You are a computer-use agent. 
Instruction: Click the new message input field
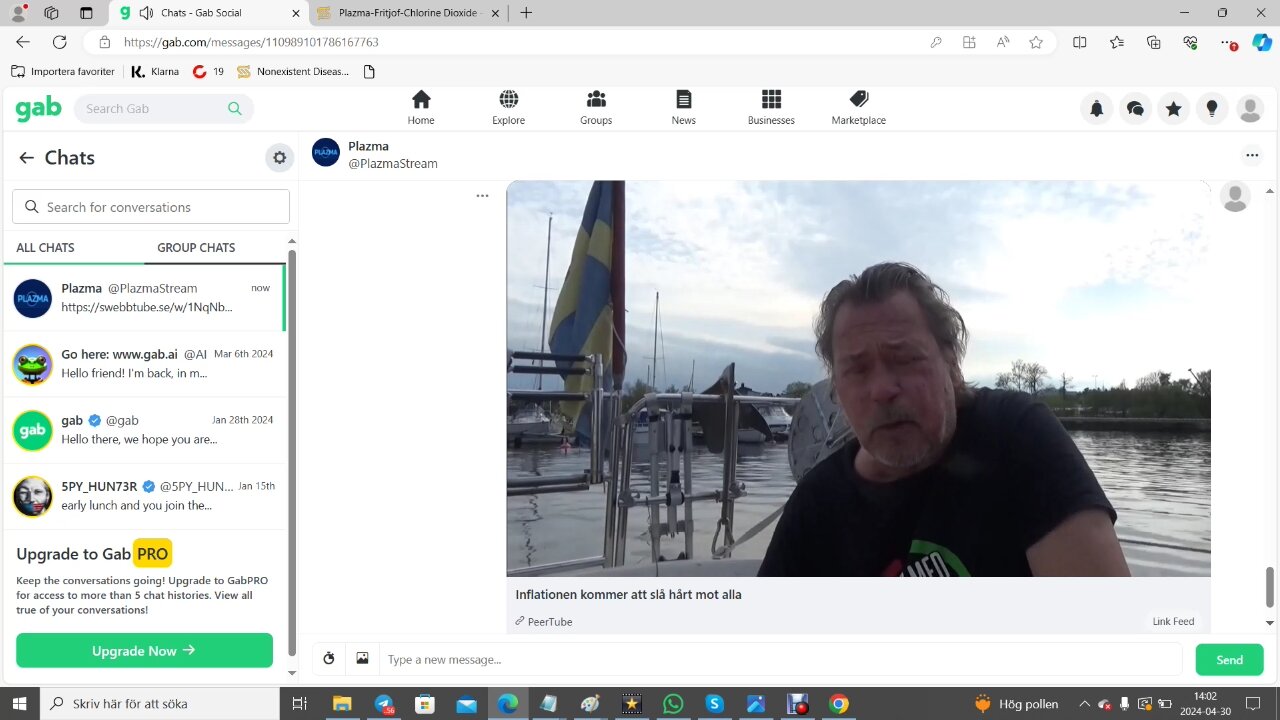pos(780,659)
